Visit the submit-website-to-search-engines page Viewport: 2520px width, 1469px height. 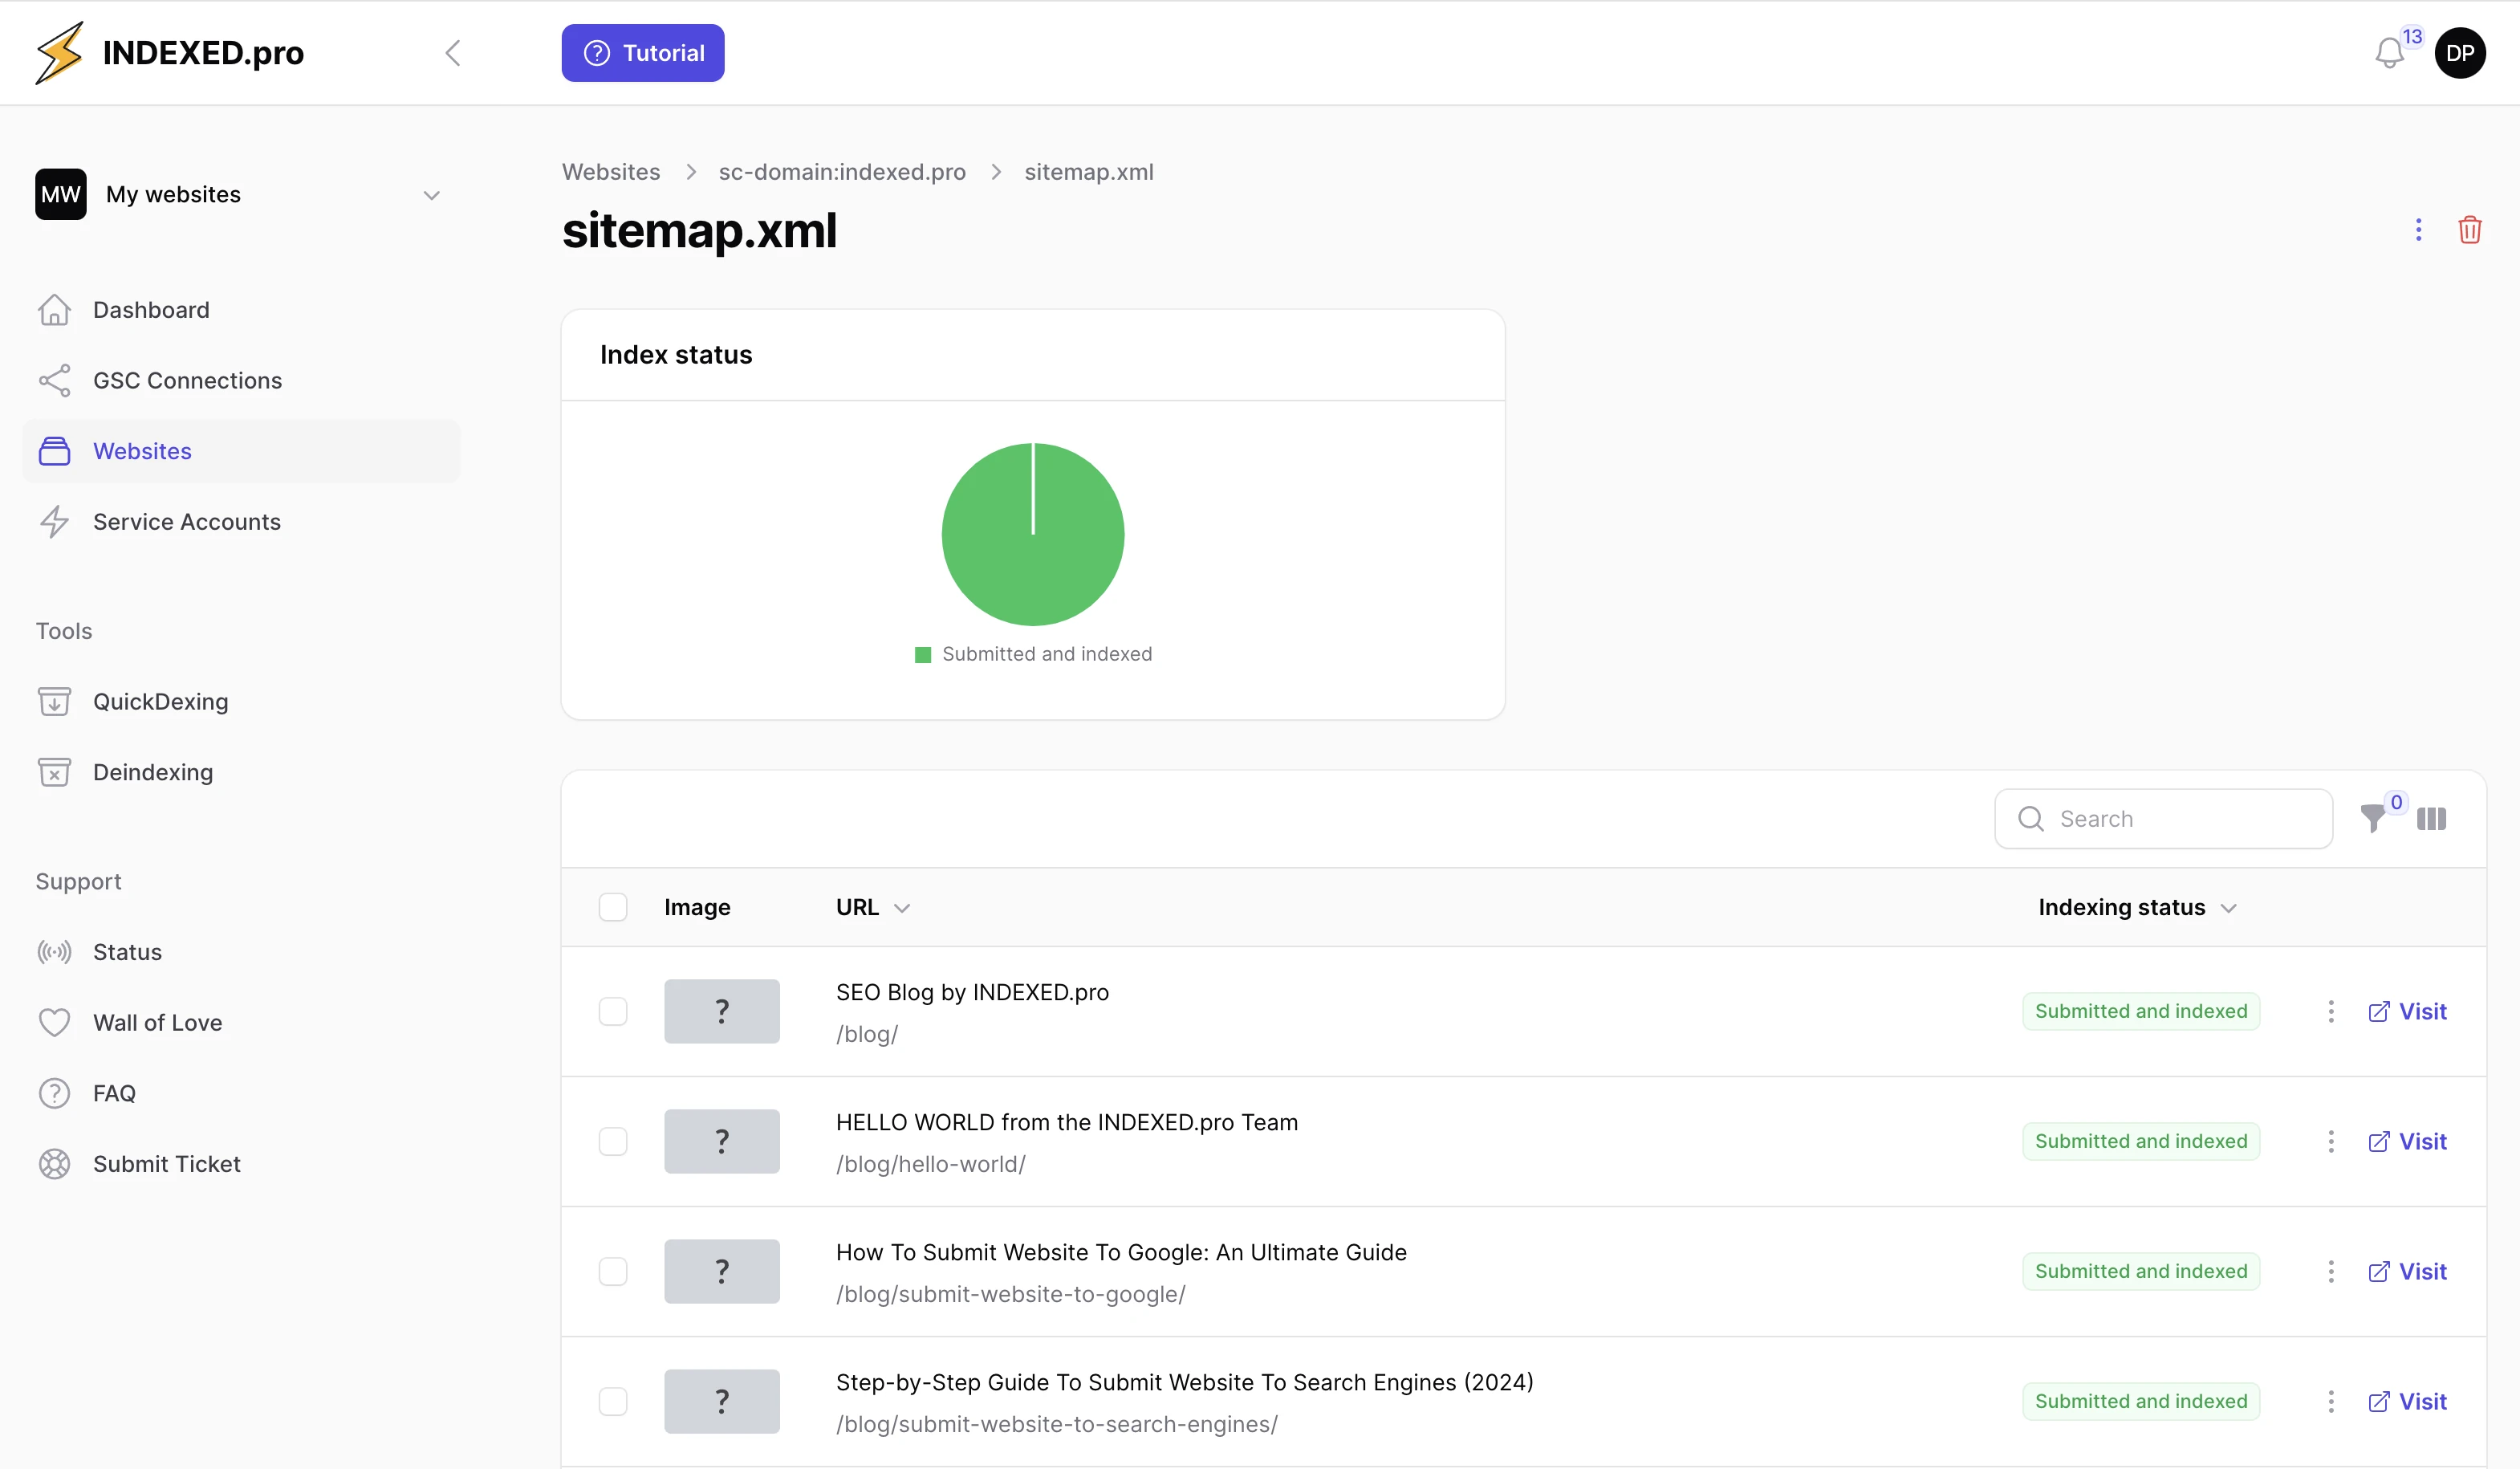(x=2407, y=1401)
